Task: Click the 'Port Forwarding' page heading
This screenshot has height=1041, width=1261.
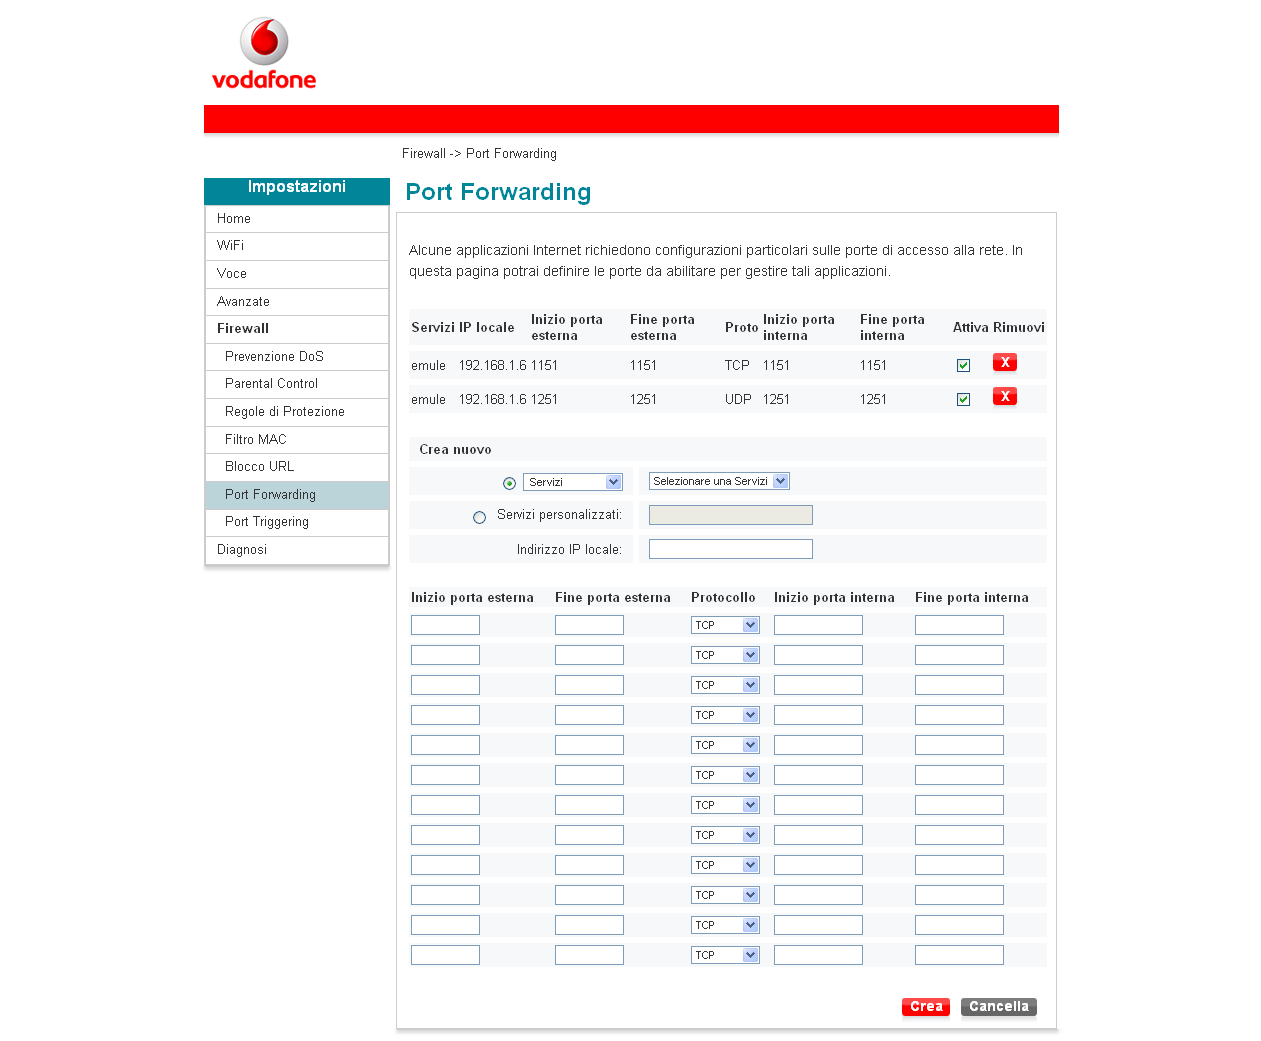Action: [498, 192]
